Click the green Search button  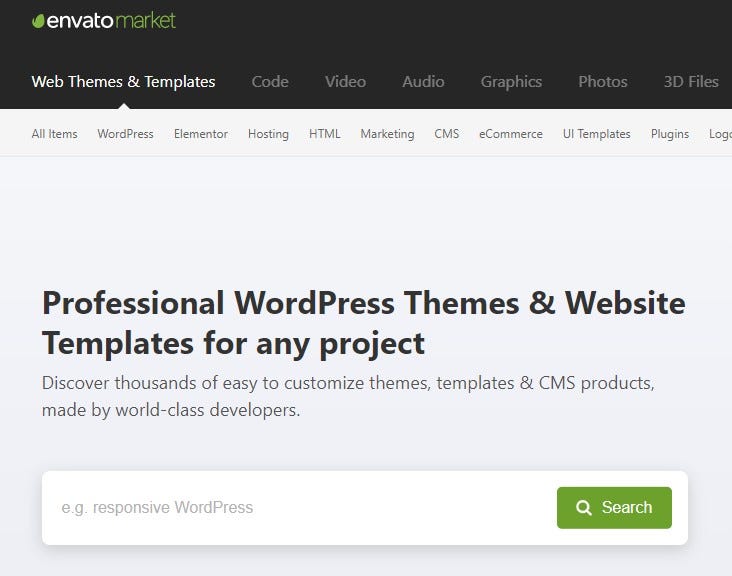[x=614, y=508]
